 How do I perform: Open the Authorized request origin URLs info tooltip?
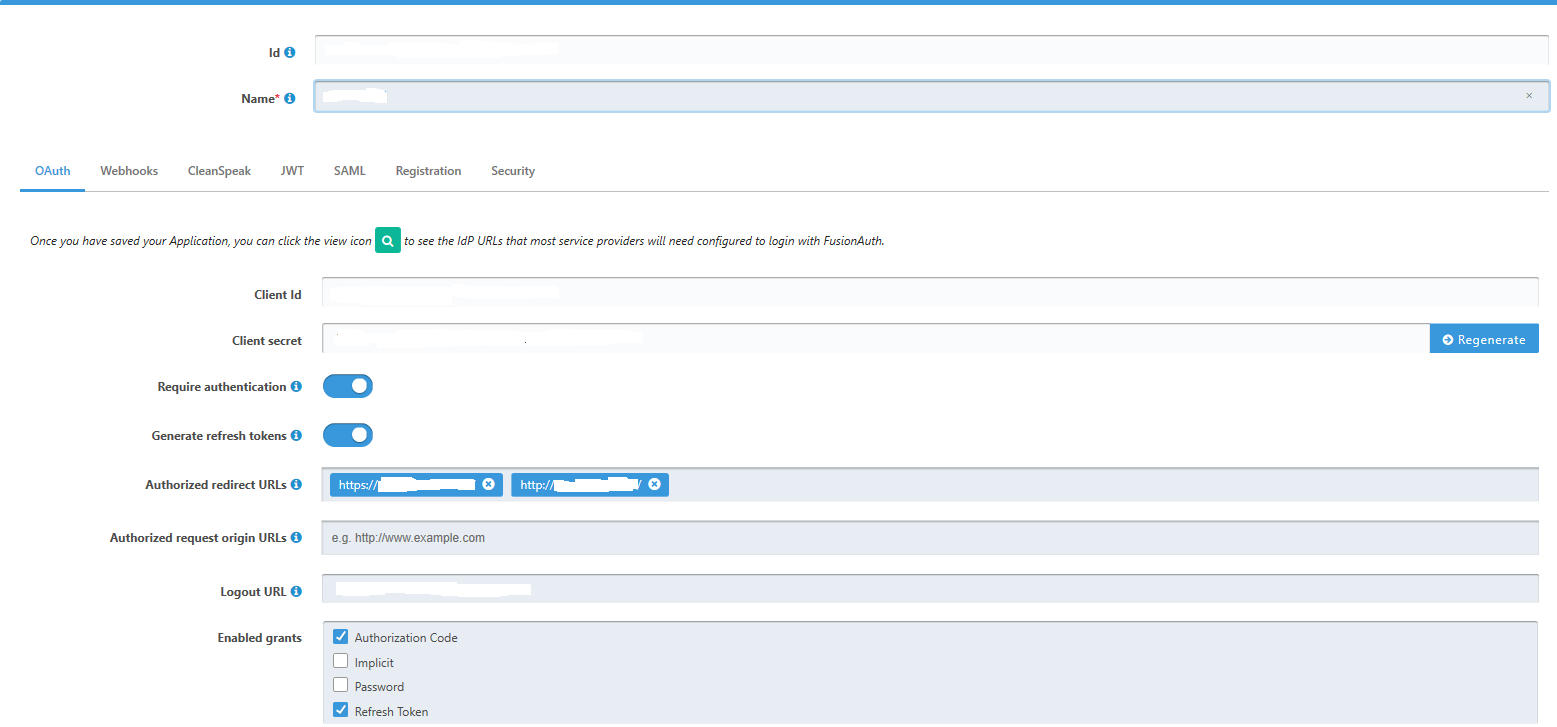(x=297, y=537)
